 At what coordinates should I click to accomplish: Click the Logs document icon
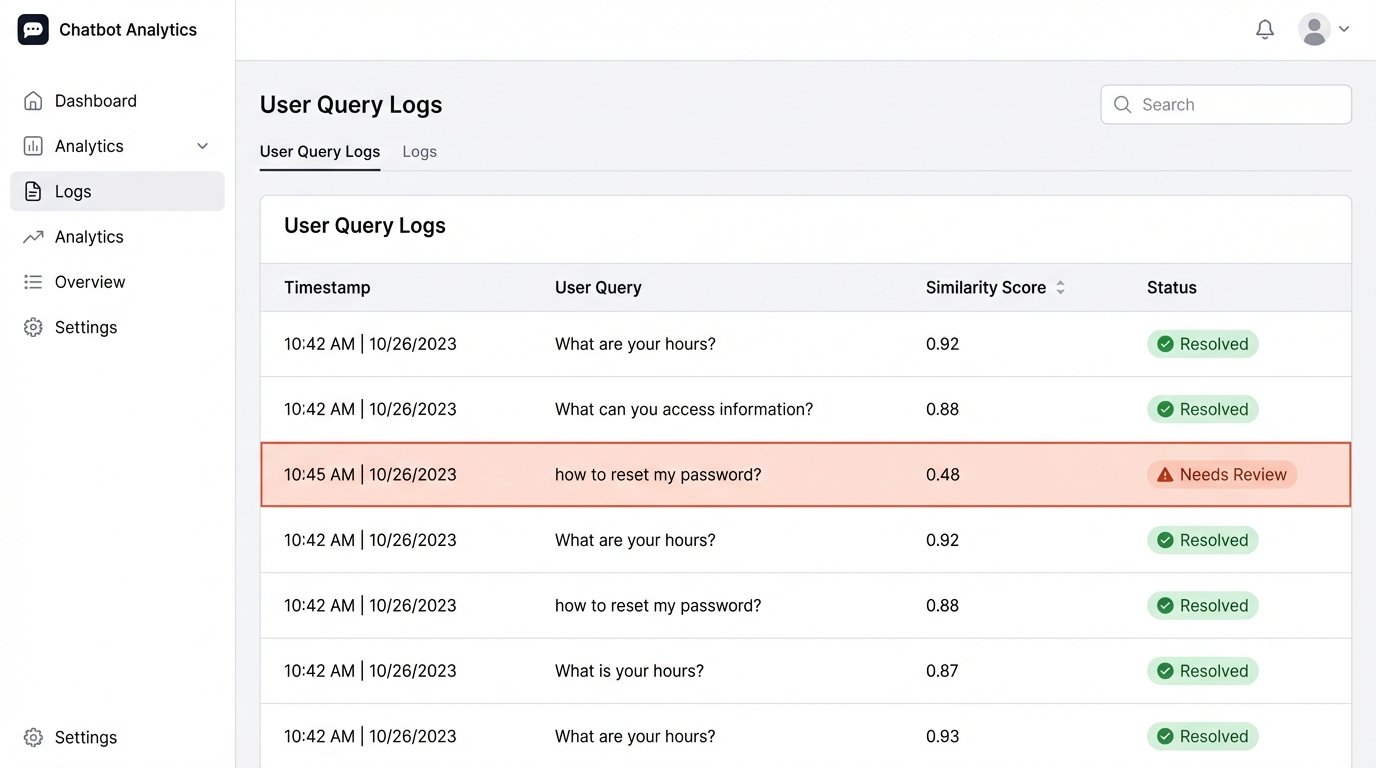click(34, 191)
